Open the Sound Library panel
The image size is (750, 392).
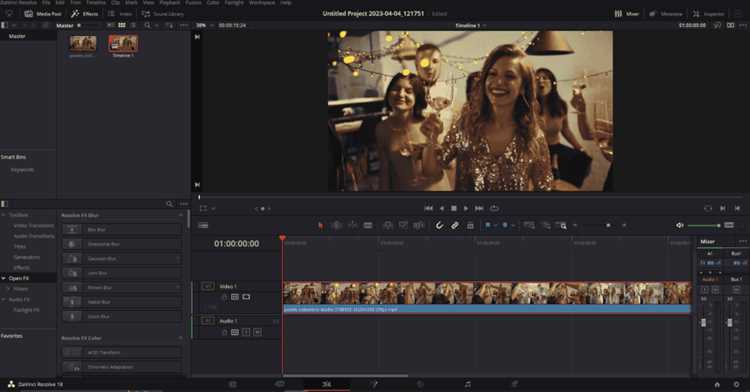tap(163, 14)
